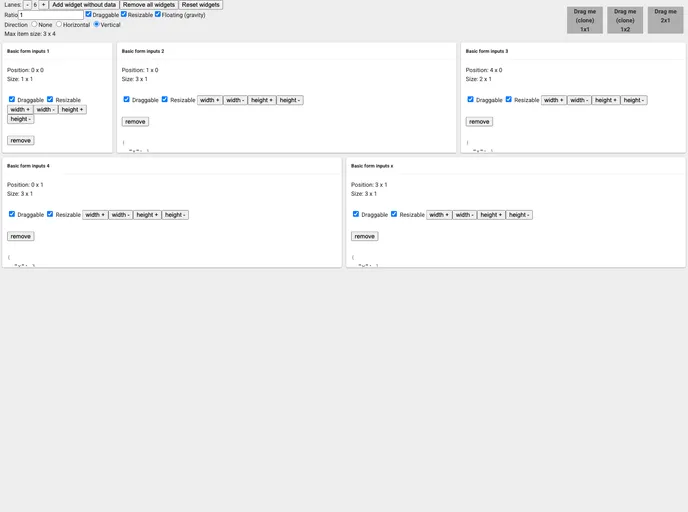Click width + in Basic form inputs 2
688x512 pixels.
210,100
